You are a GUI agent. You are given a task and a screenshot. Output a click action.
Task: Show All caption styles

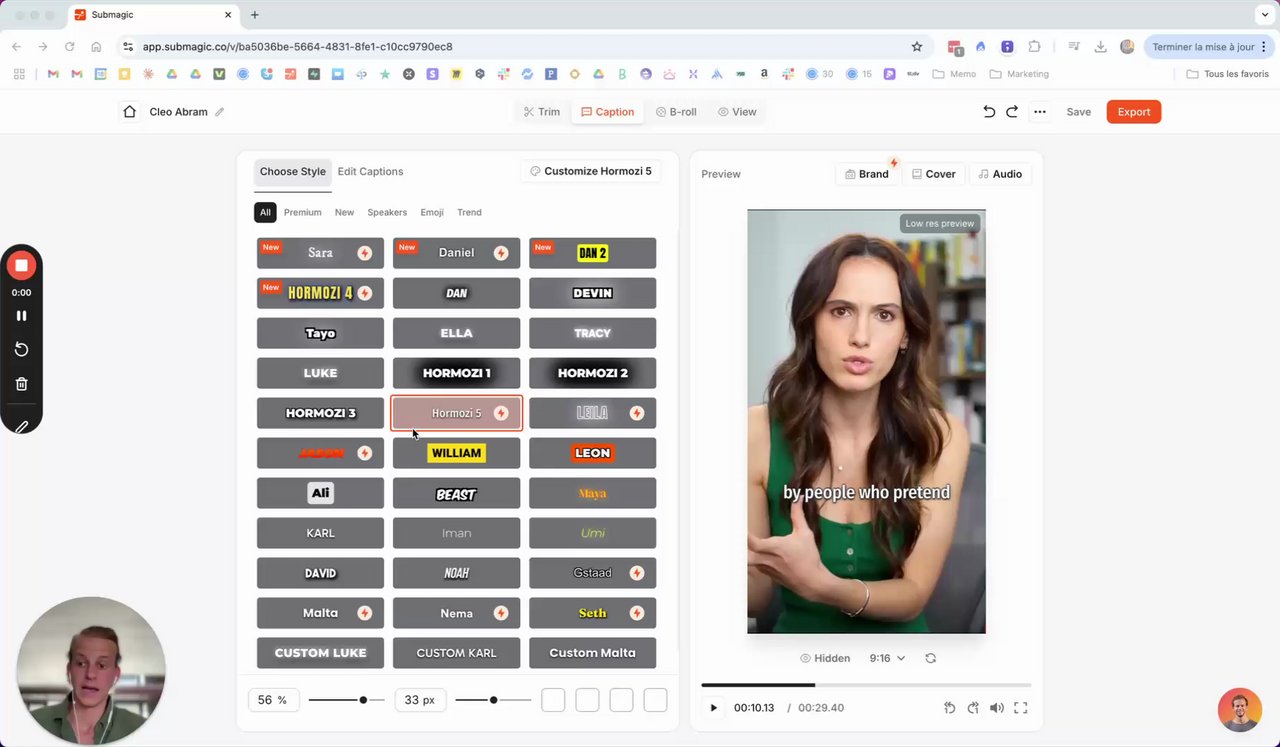click(265, 212)
